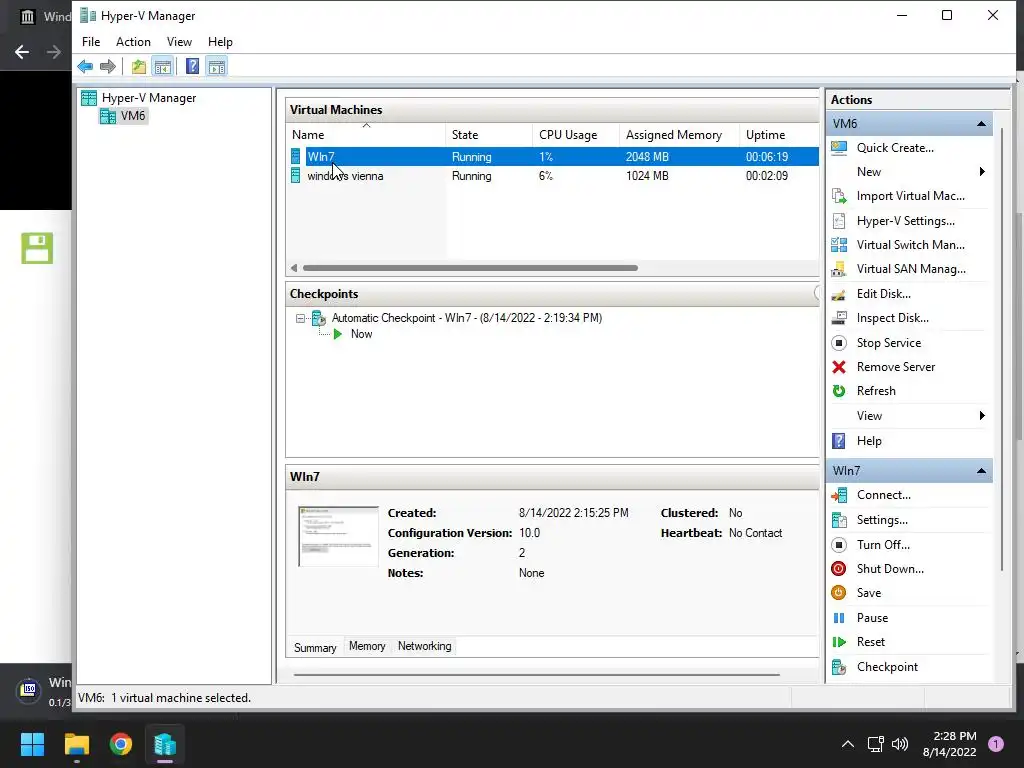Connect to the WIn7 virtual machine
1024x768 pixels.
click(x=884, y=495)
